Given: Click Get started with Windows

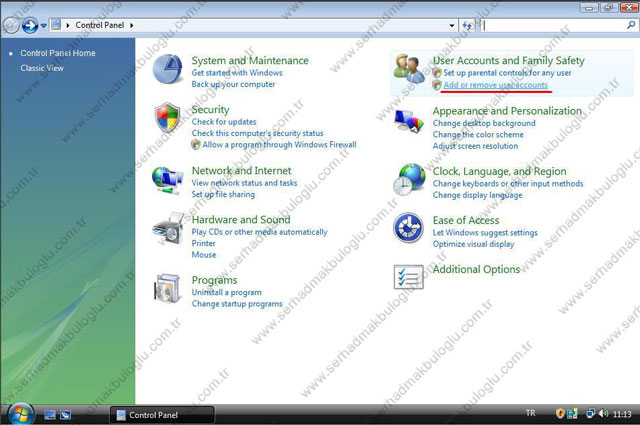Looking at the screenshot, I should pyautogui.click(x=237, y=73).
